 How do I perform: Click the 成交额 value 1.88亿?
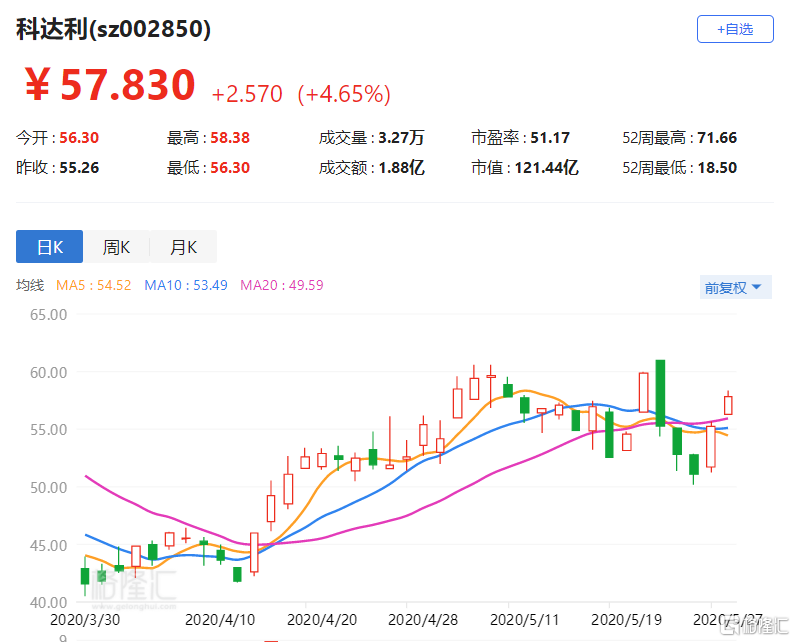pos(402,167)
